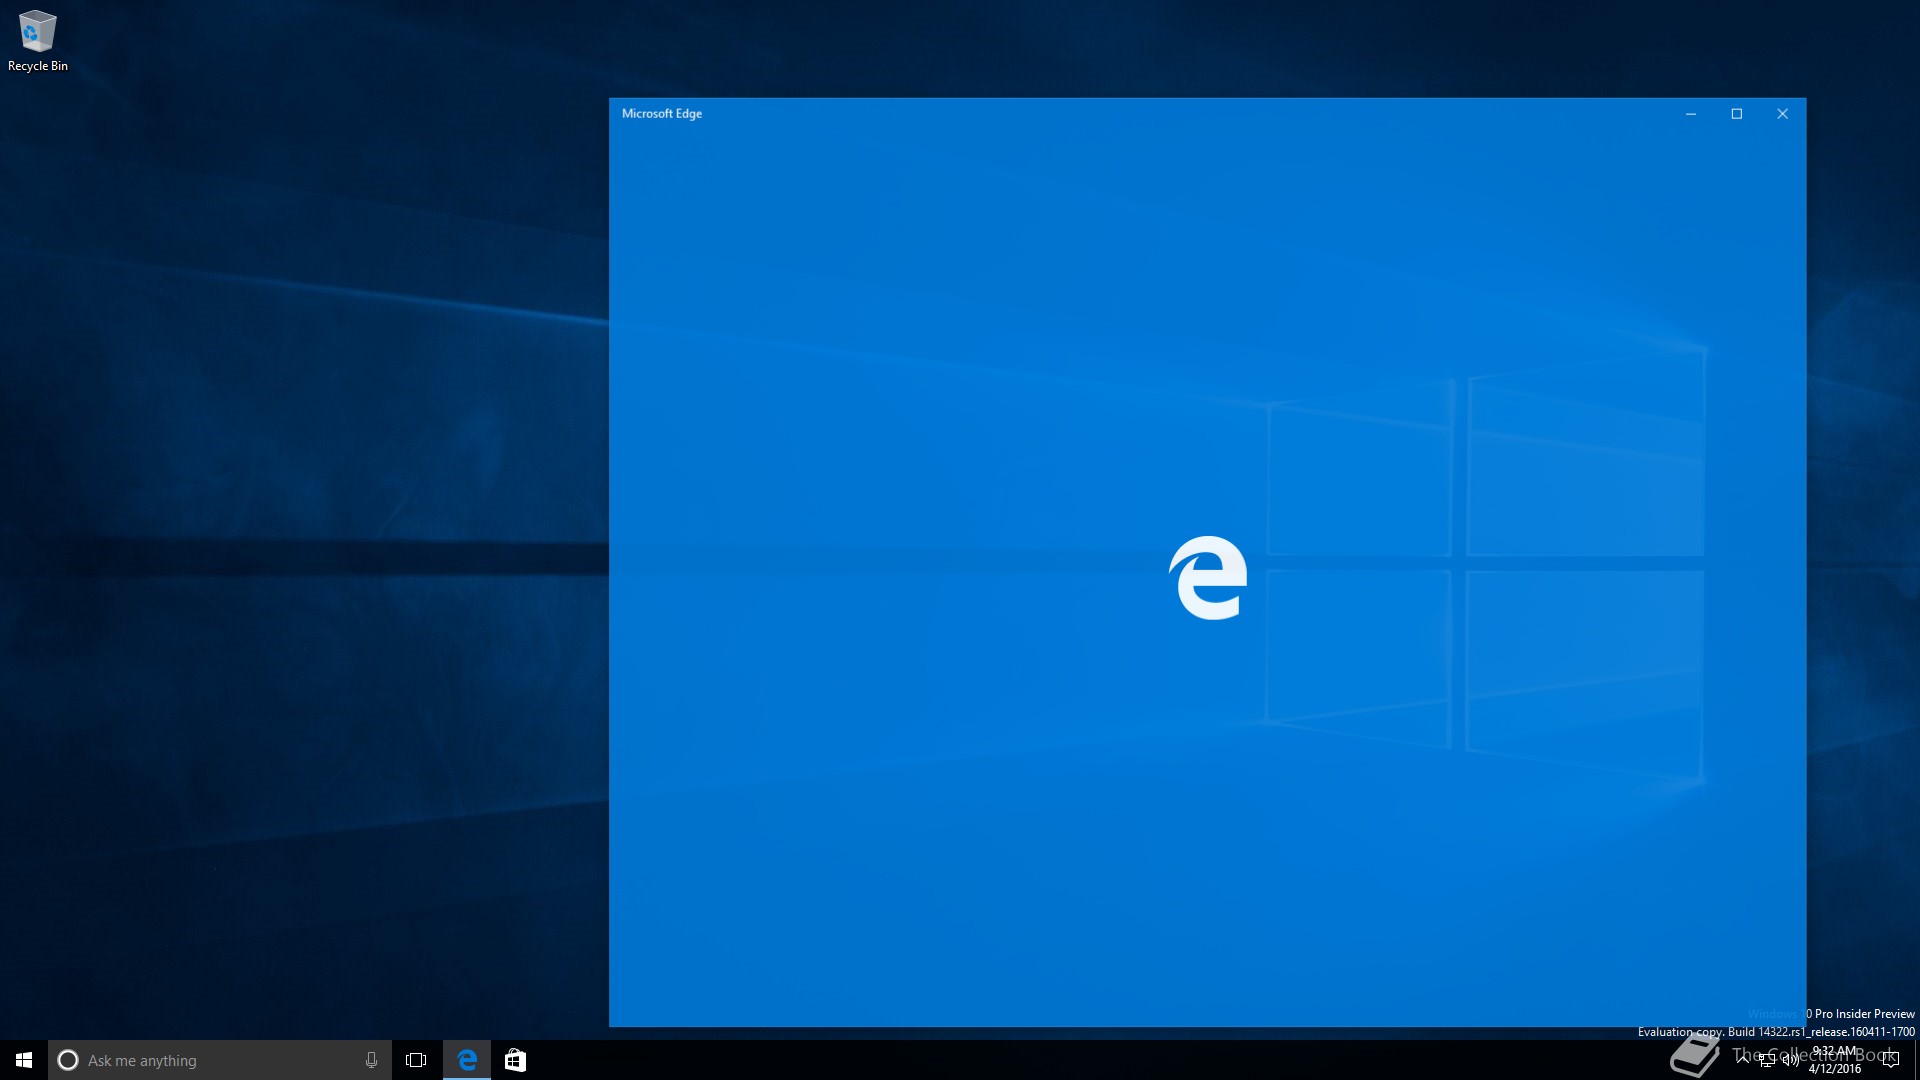Viewport: 1920px width, 1080px height.
Task: Minimize the Microsoft Edge window
Action: pos(1691,114)
